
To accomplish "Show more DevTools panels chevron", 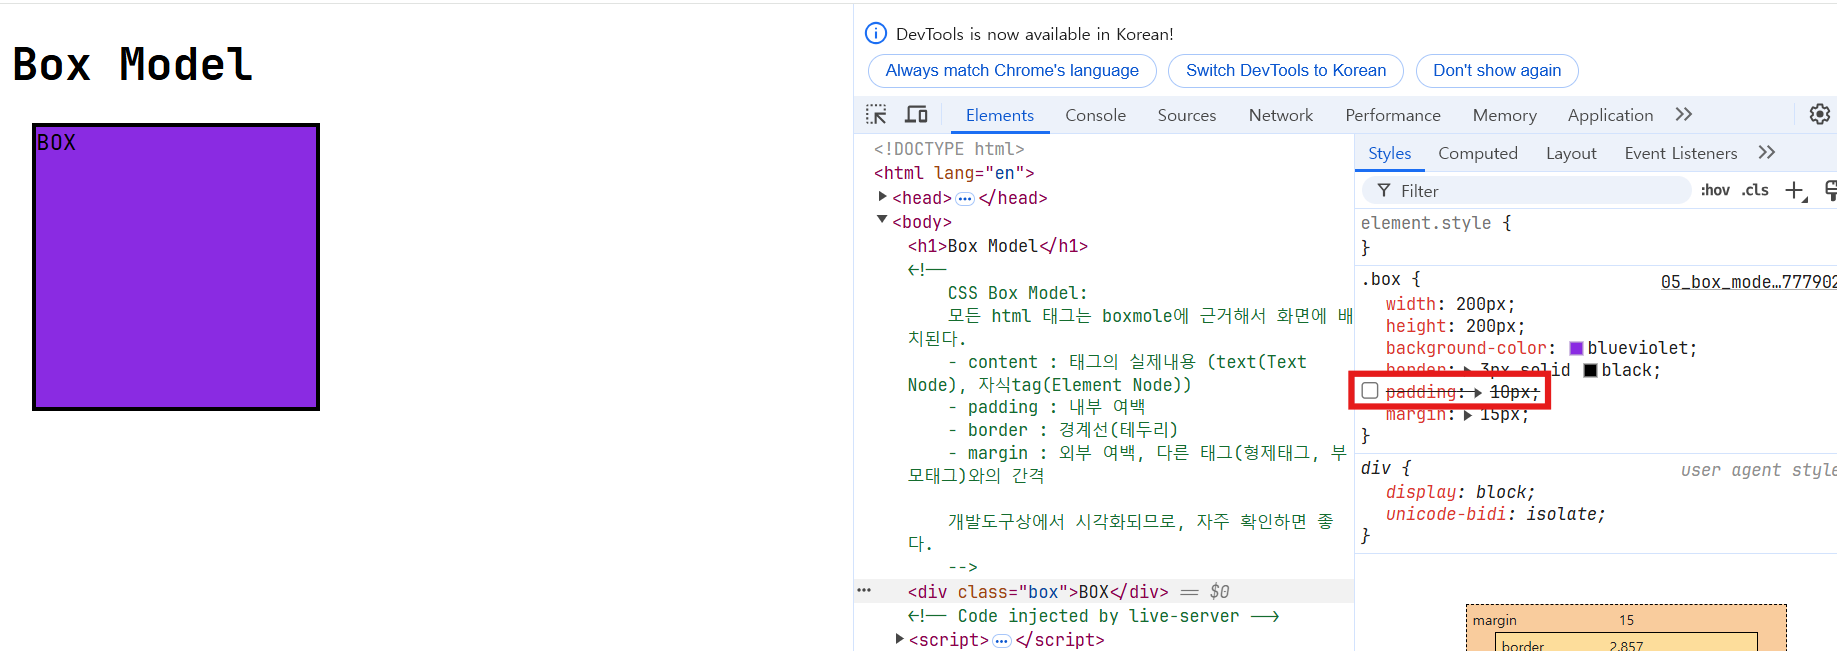I will pos(1684,114).
